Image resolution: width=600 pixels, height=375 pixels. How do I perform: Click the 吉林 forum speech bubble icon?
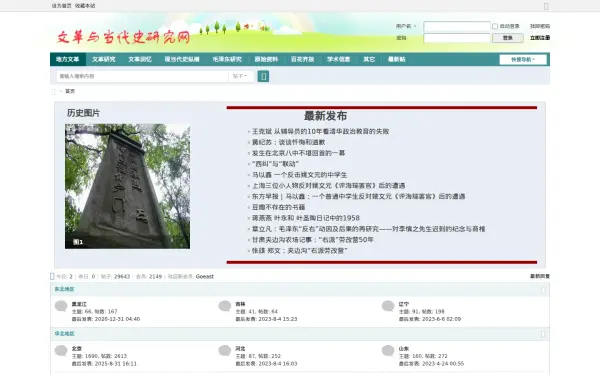[x=225, y=306]
